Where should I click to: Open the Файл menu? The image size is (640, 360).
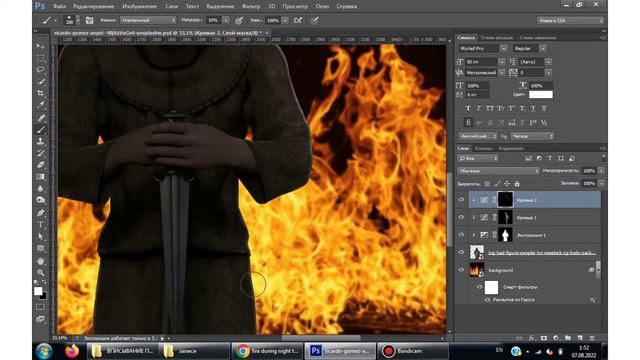click(x=59, y=7)
